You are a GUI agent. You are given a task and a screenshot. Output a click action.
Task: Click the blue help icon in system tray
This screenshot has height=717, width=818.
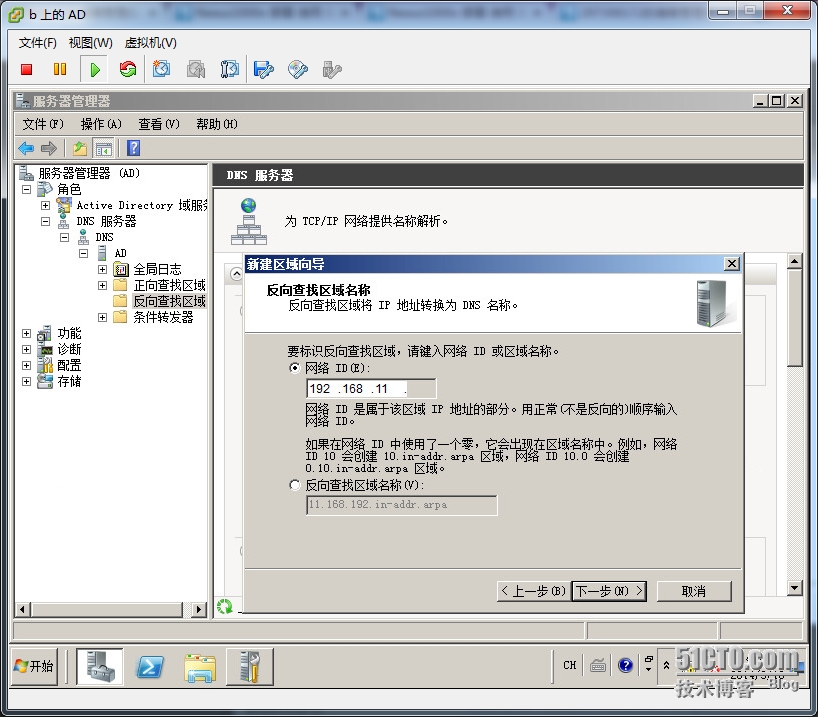[x=625, y=665]
